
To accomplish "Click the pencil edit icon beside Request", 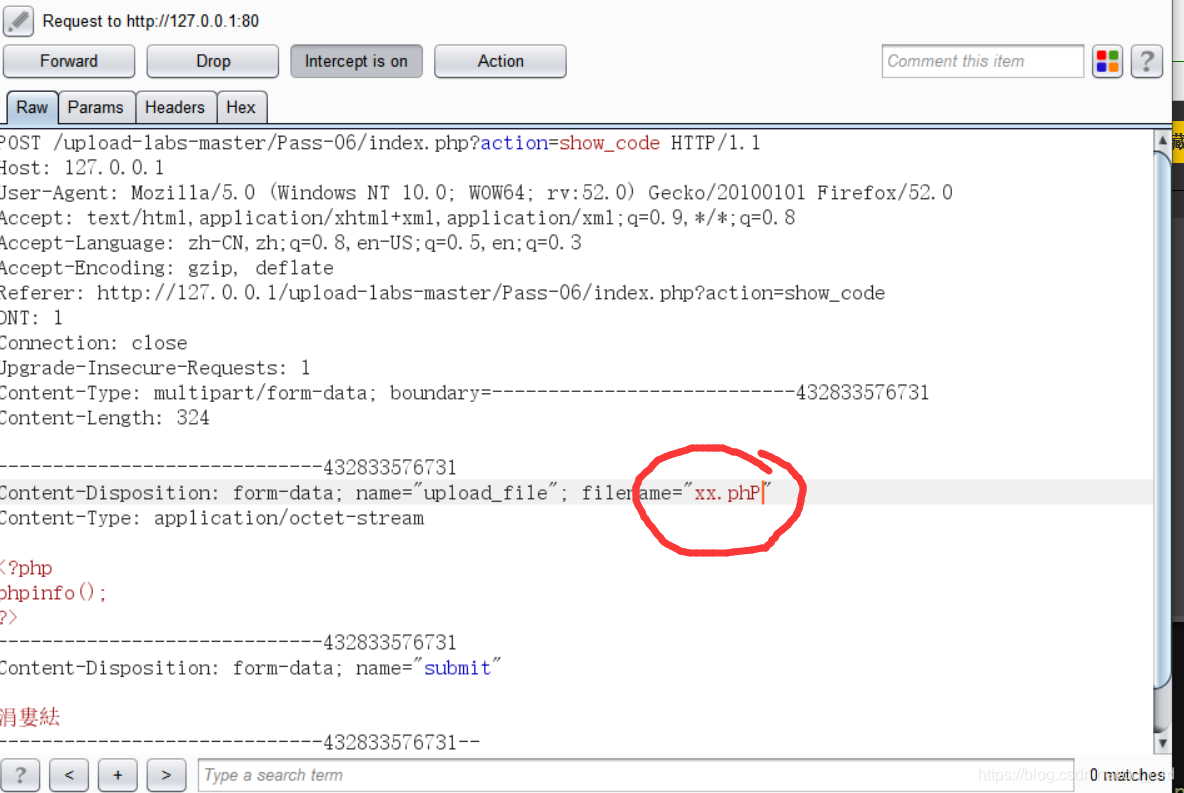I will coord(18,20).
